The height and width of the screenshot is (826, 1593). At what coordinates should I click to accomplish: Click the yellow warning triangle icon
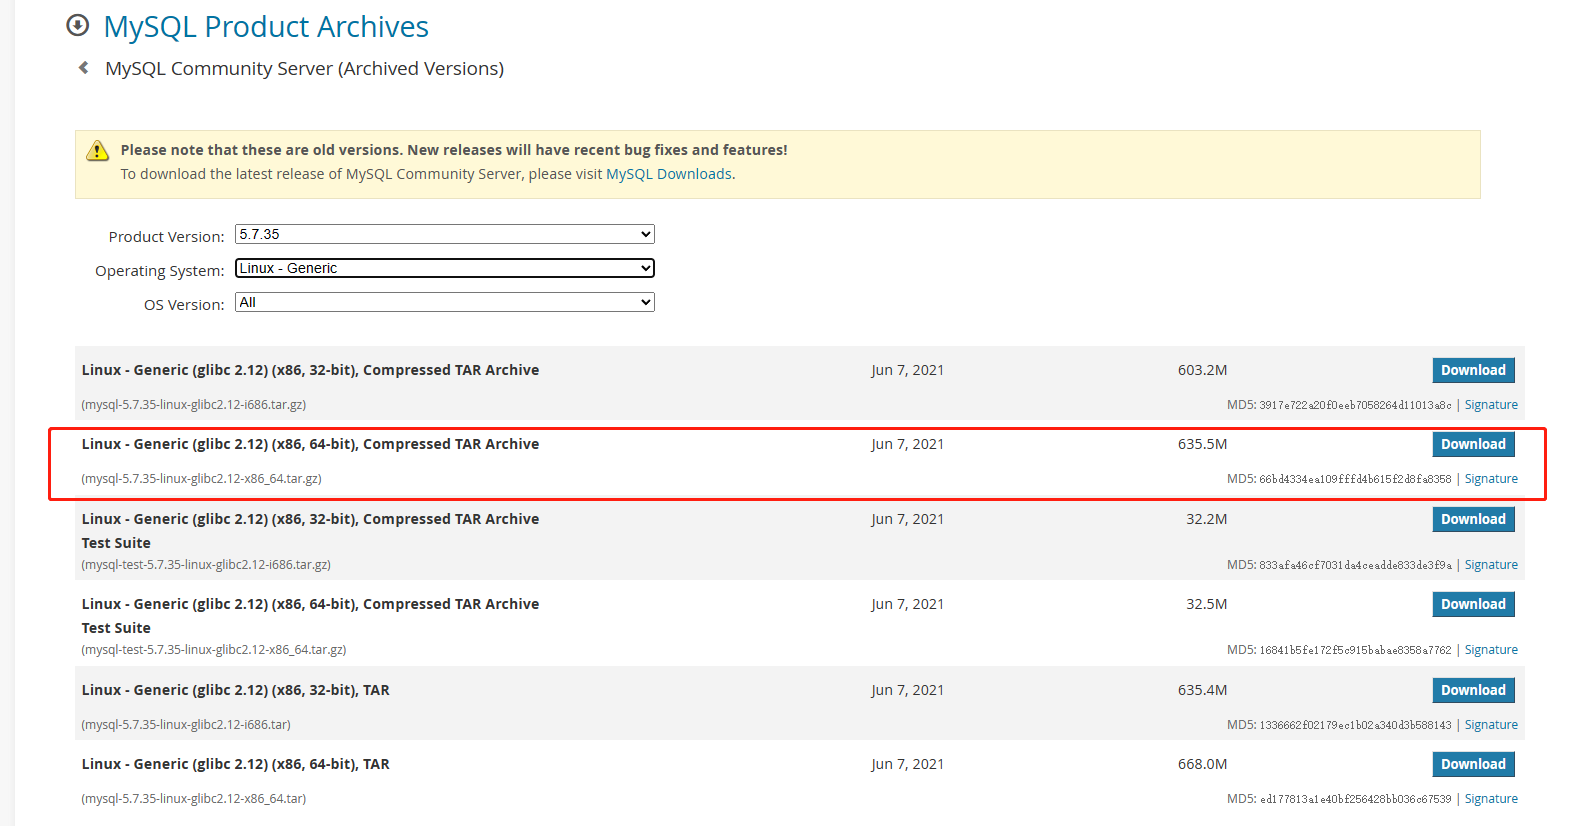(x=97, y=151)
